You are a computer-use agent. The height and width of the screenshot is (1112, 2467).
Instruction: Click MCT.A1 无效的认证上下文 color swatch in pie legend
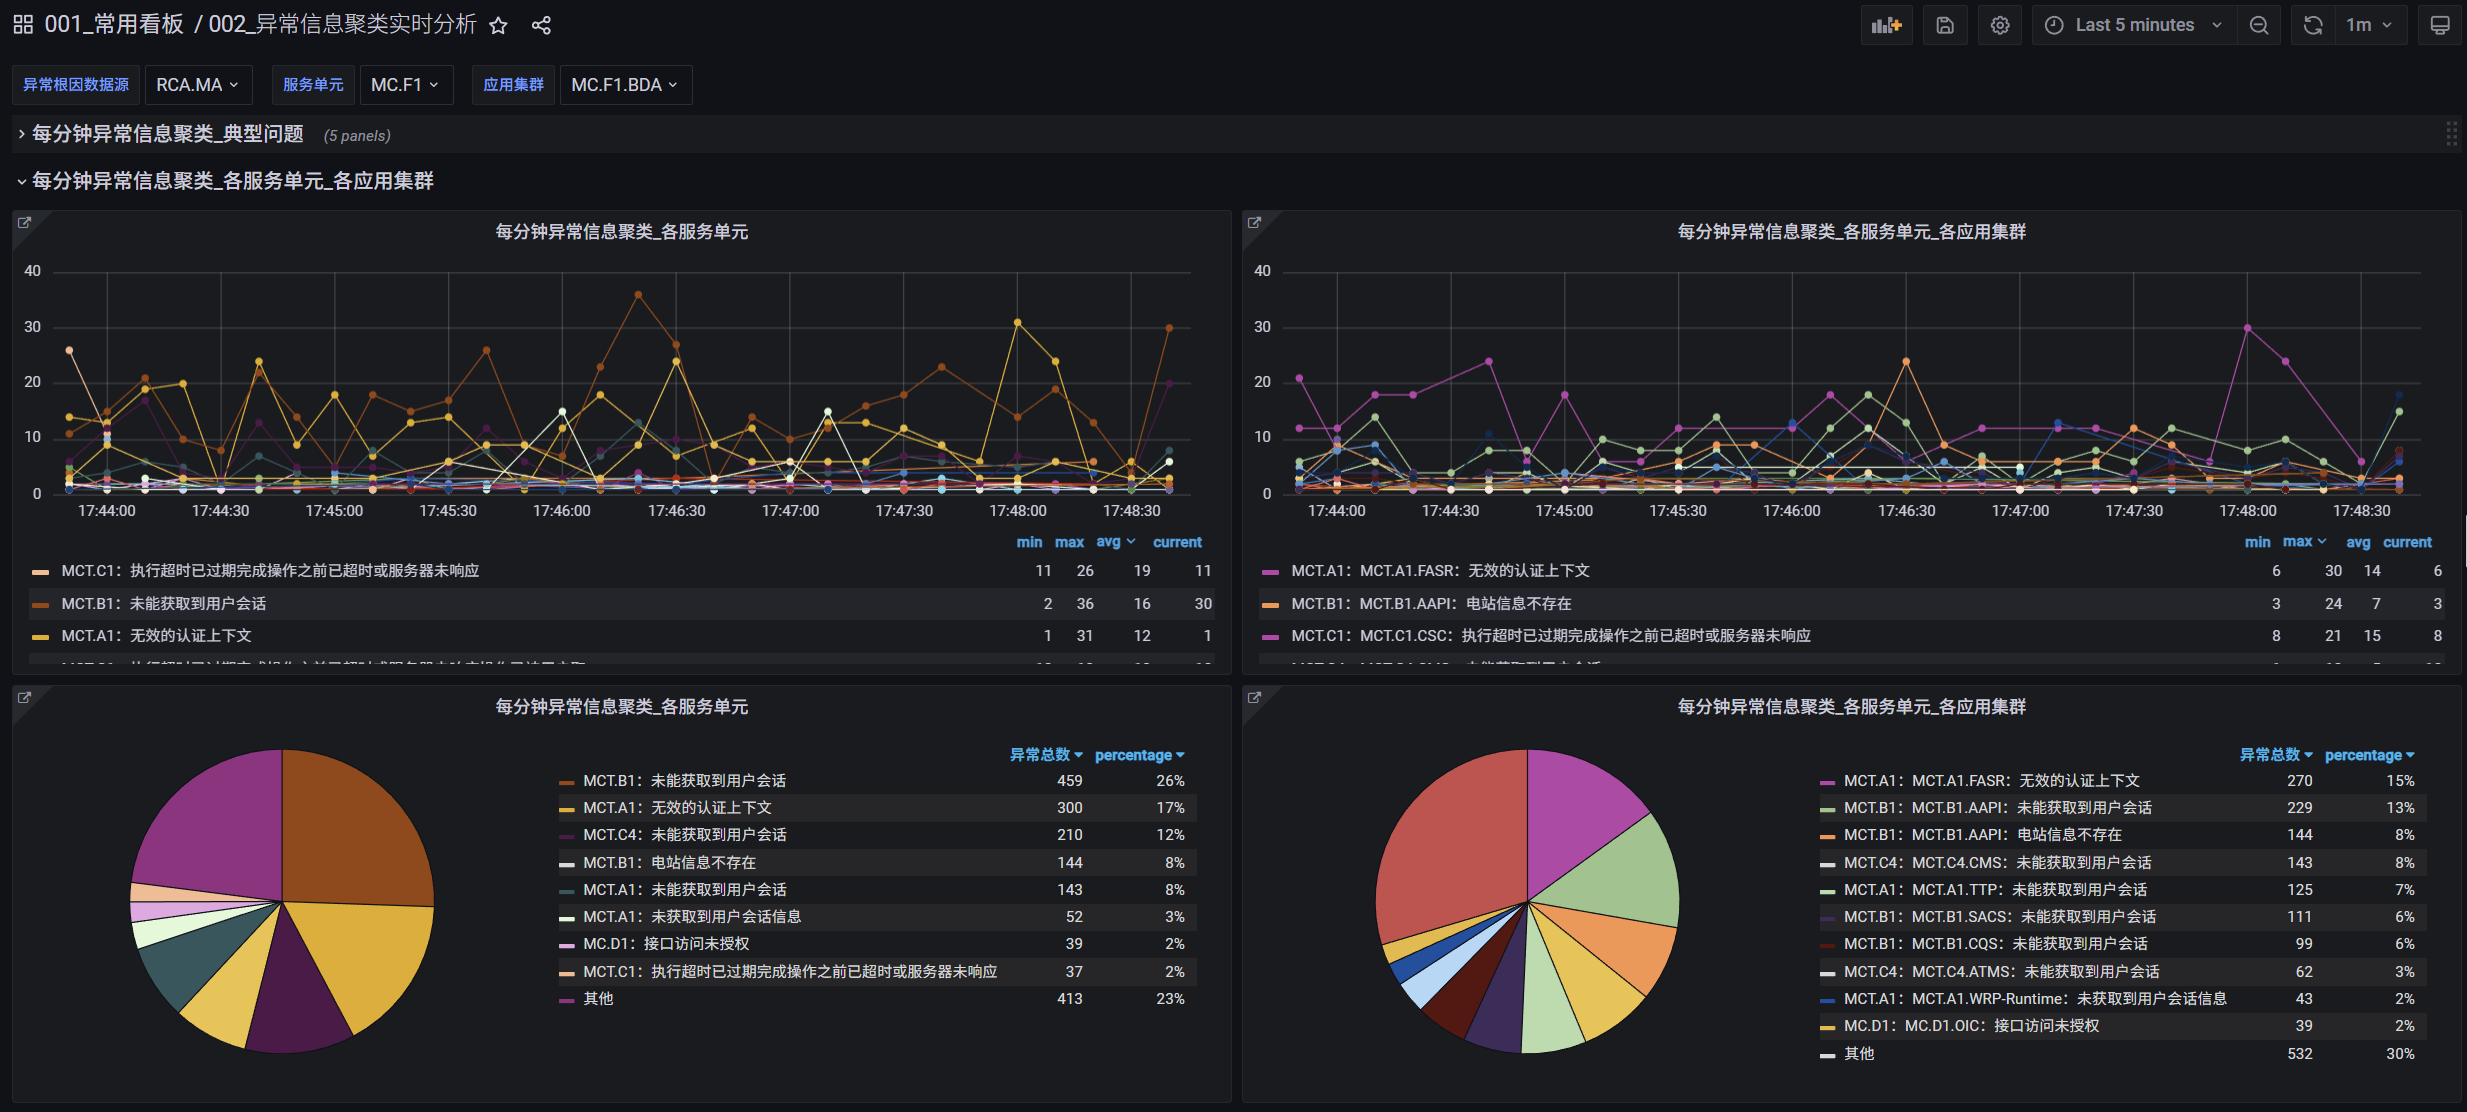click(566, 808)
